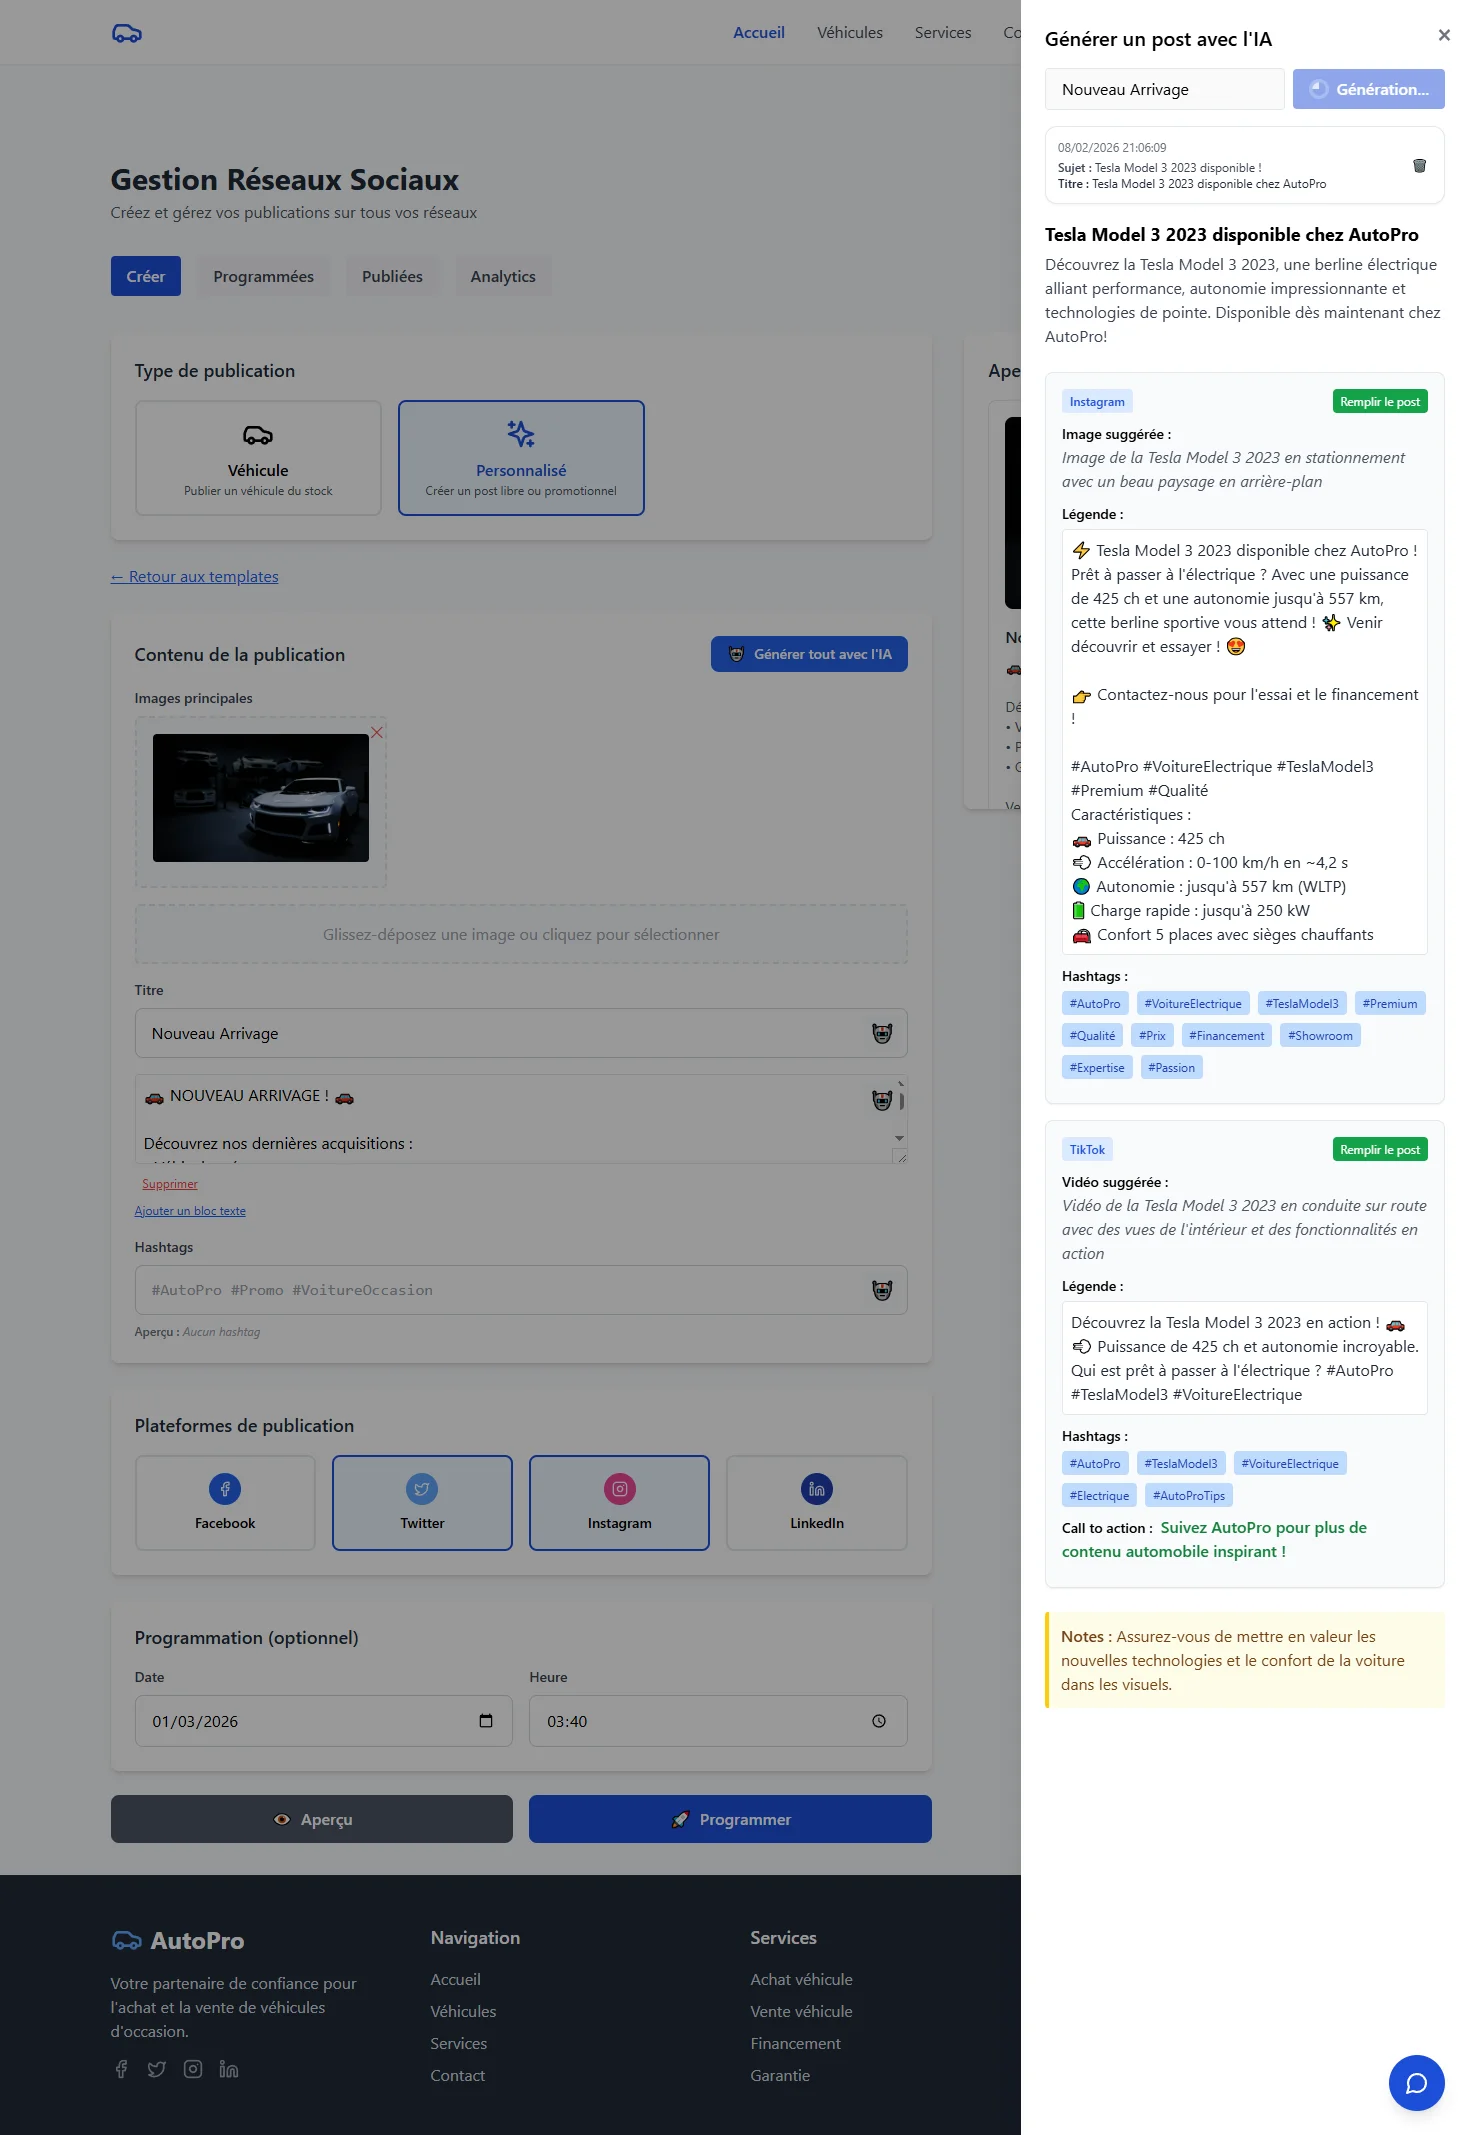The height and width of the screenshot is (2135, 1469).
Task: Click the Titre input field
Action: coord(521,1034)
